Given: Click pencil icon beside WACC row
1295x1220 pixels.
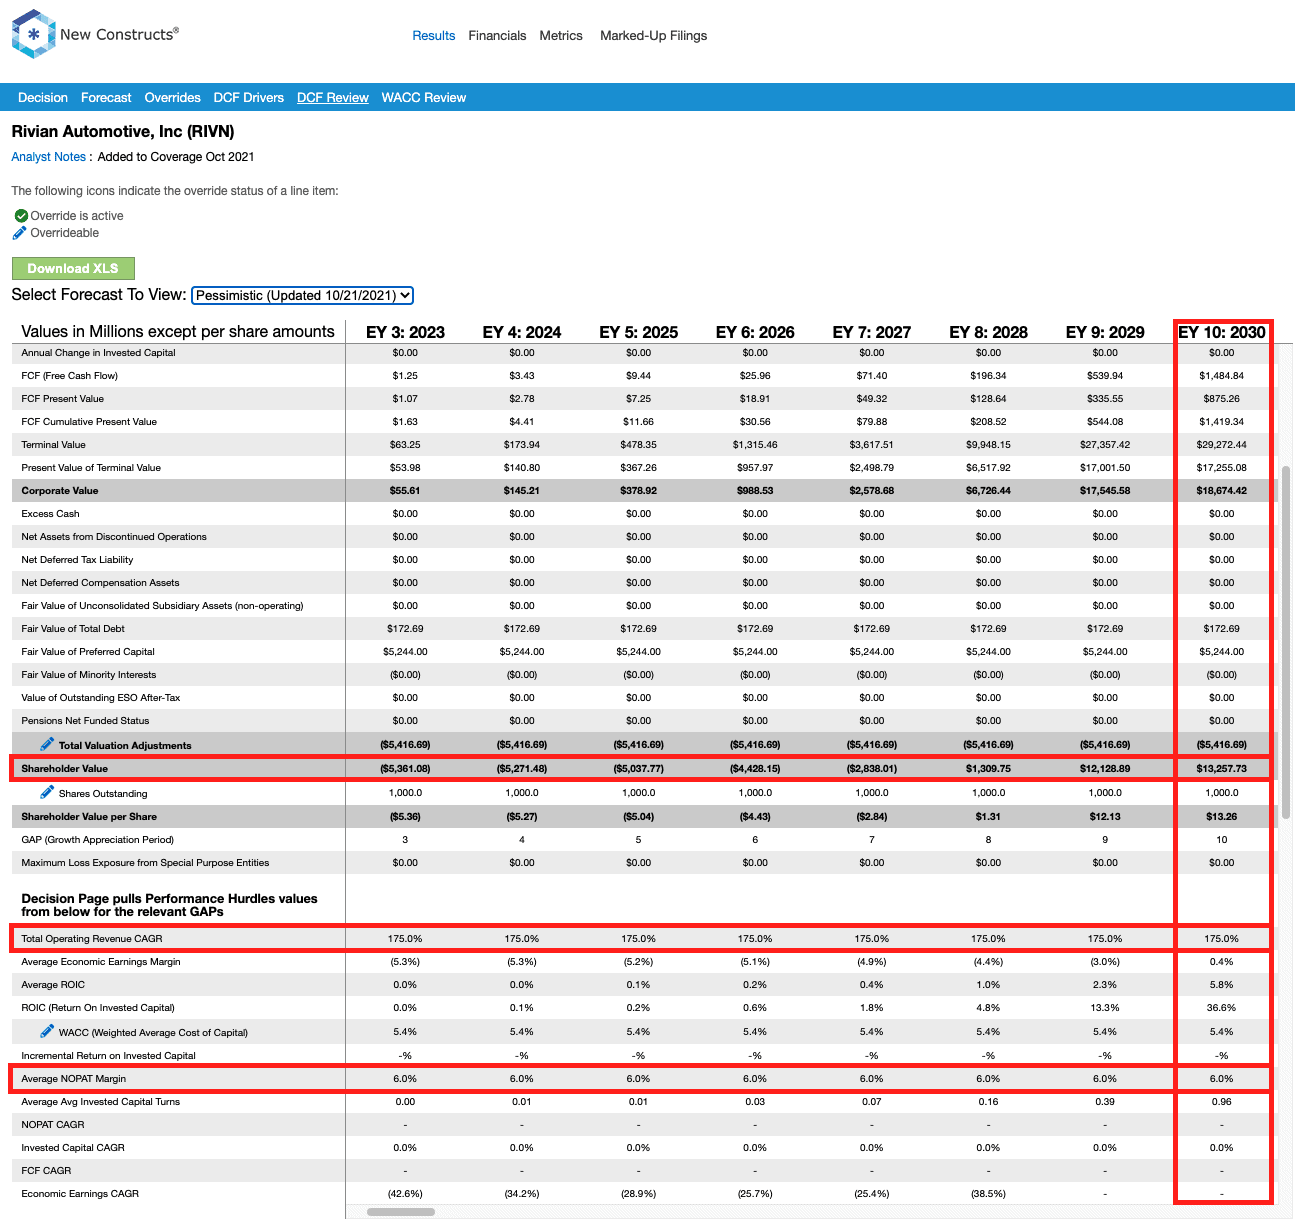Looking at the screenshot, I should (x=47, y=1031).
